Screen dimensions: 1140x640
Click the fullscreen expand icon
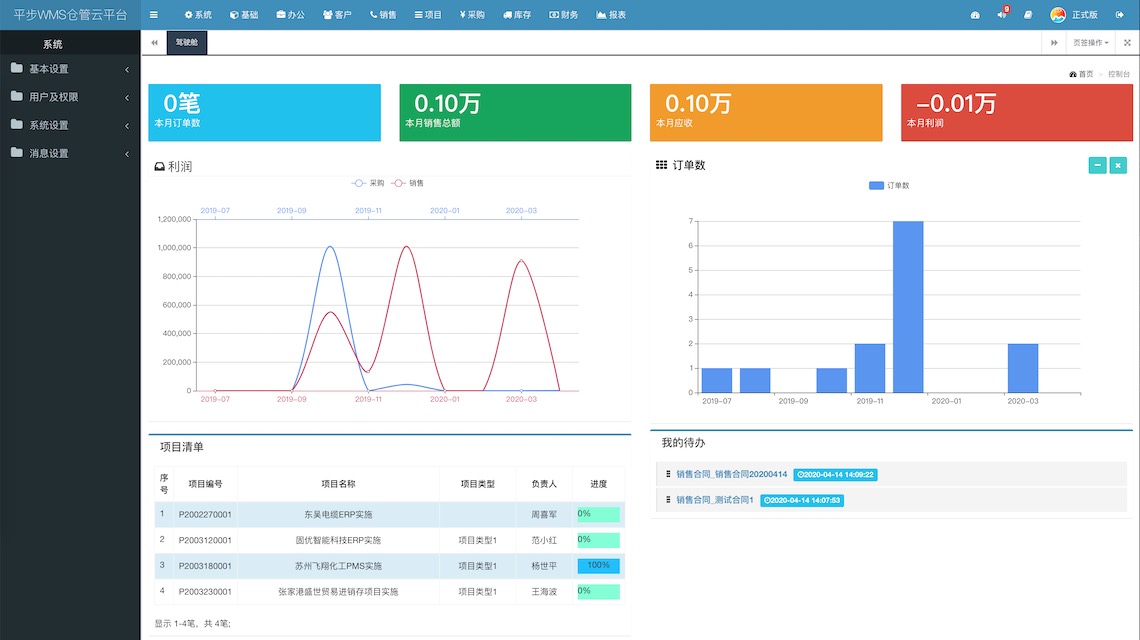coord(1127,43)
